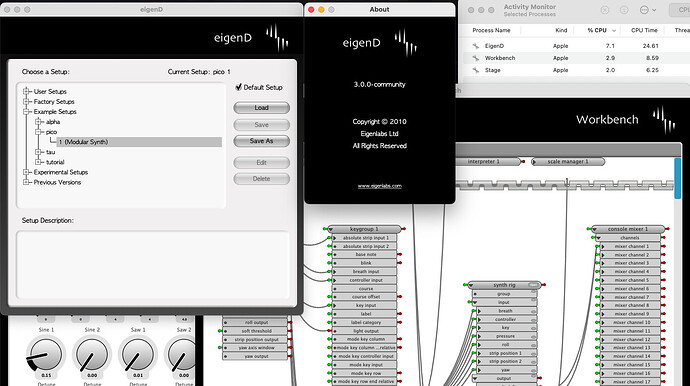
Task: Click the green input connector of mixer channel 5
Action: 598,280
